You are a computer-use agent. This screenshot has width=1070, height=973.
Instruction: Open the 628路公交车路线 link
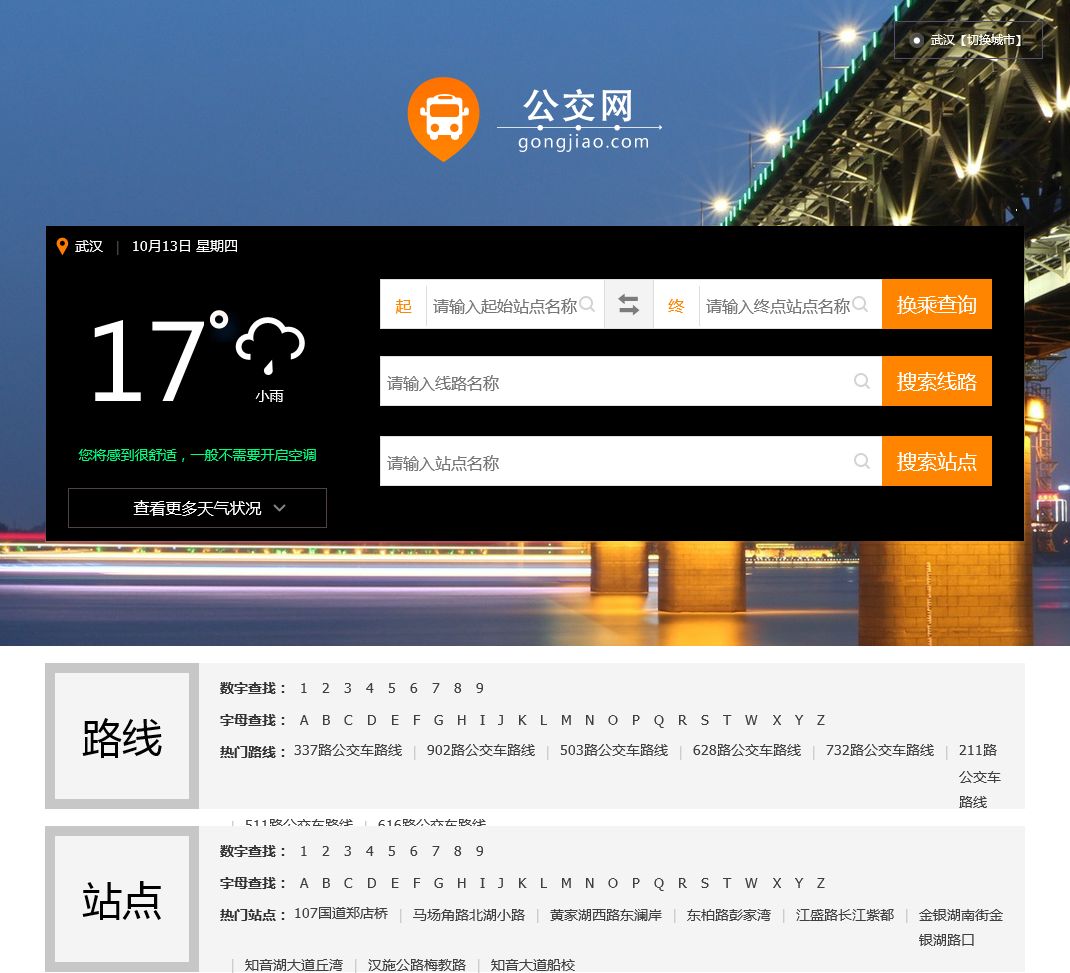(x=747, y=750)
